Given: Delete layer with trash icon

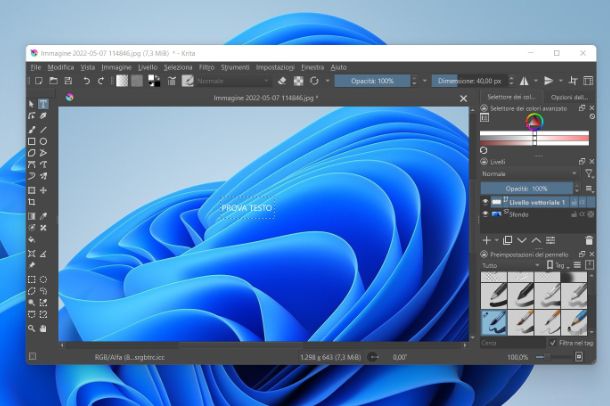Looking at the screenshot, I should [x=589, y=240].
